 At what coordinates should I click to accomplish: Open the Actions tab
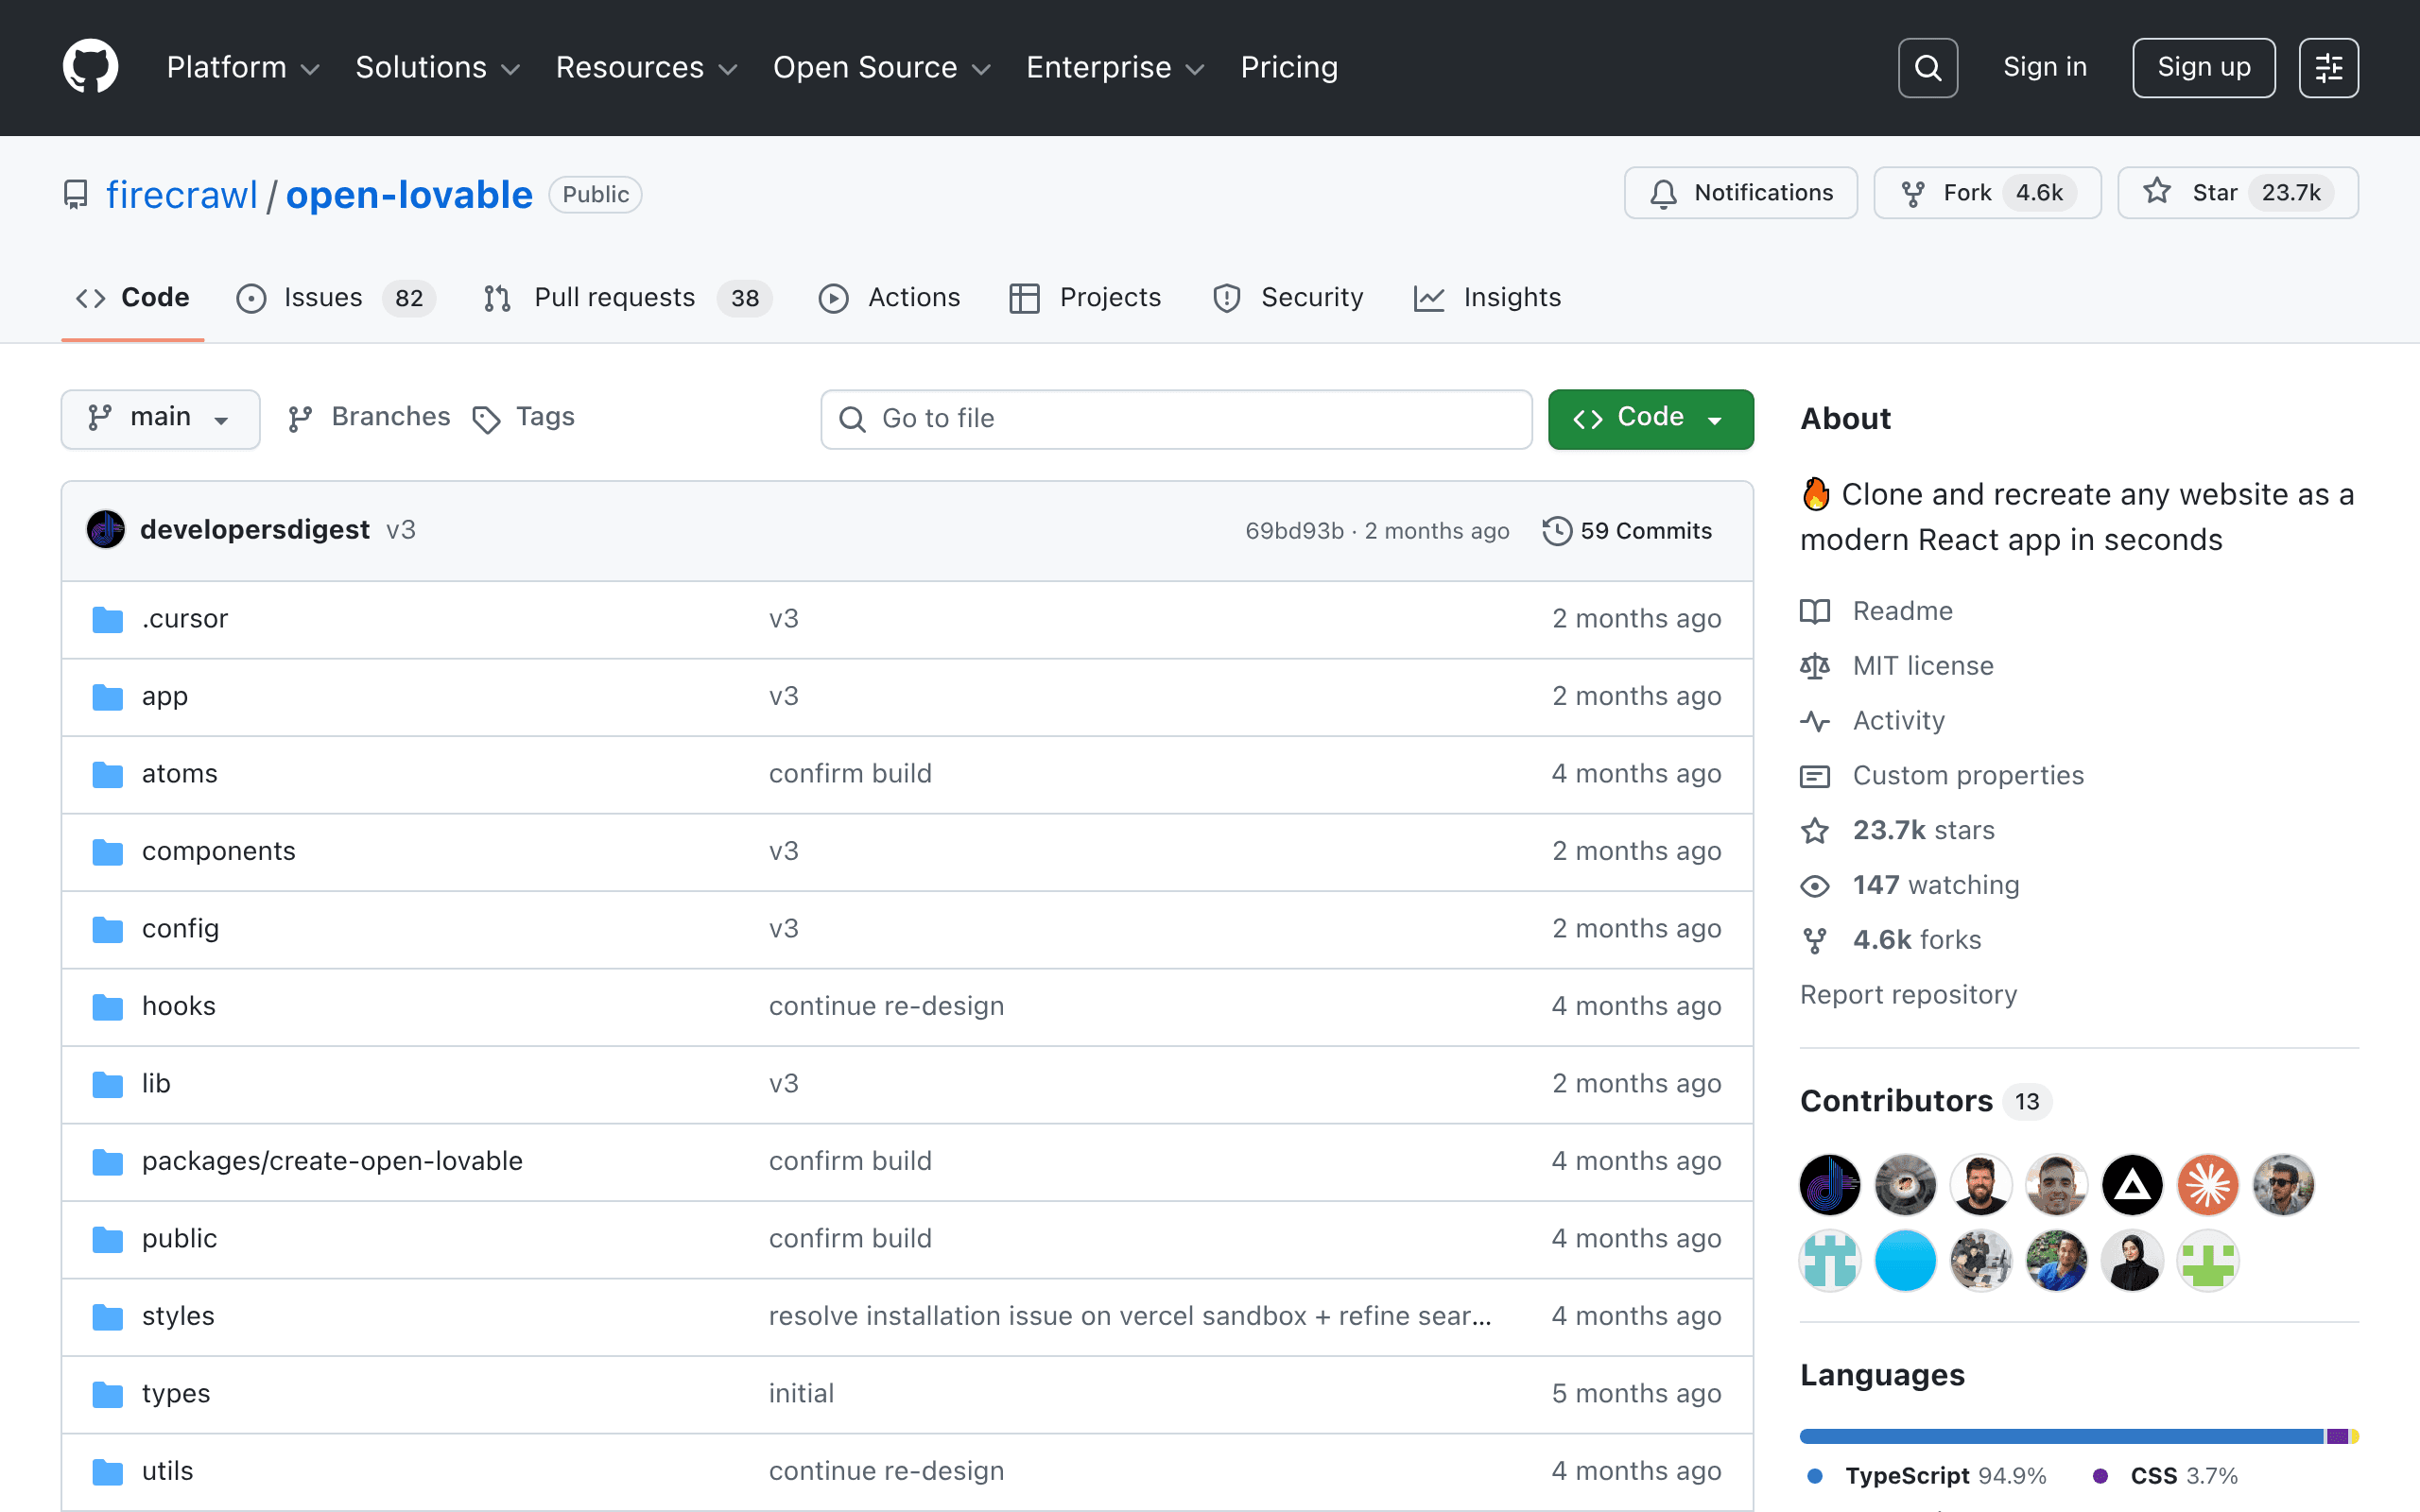pos(889,298)
